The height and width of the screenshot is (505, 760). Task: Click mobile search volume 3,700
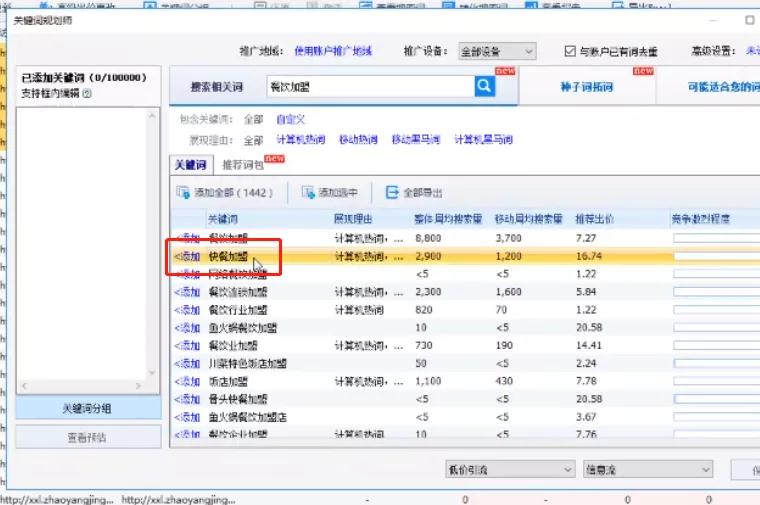[508, 238]
